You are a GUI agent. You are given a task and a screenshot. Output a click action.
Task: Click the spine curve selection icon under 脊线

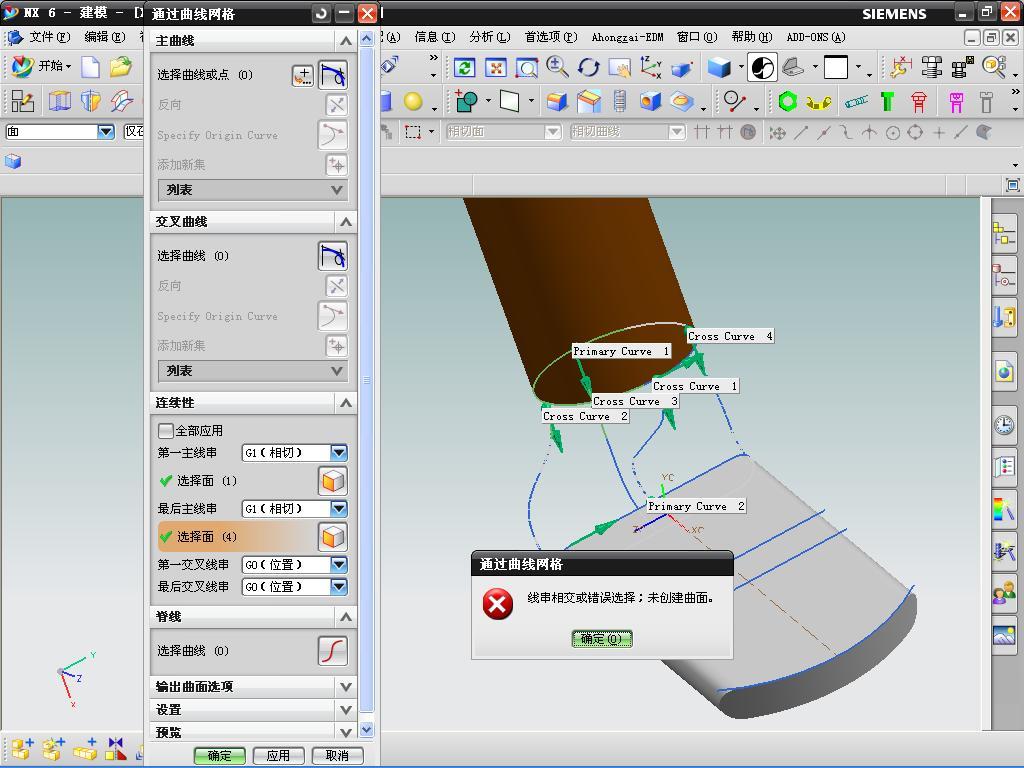tap(332, 650)
